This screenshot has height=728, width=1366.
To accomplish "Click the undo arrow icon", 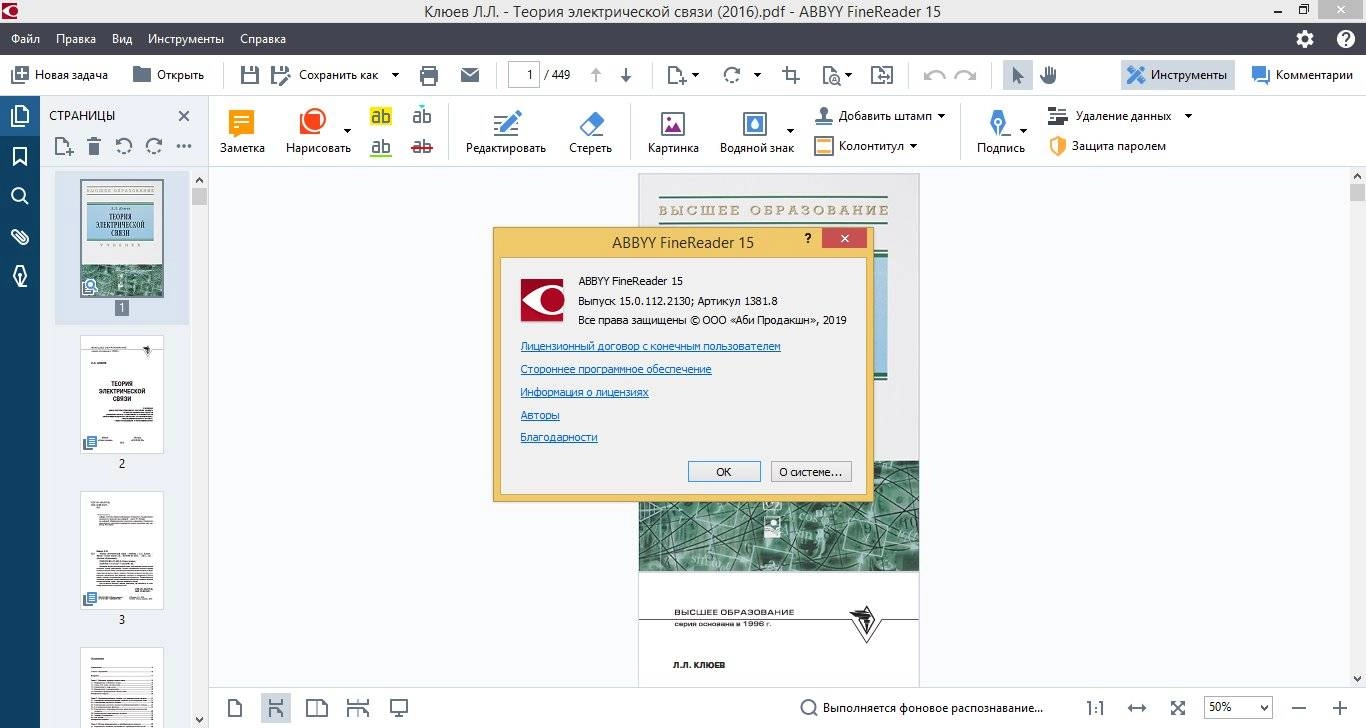I will coord(934,75).
